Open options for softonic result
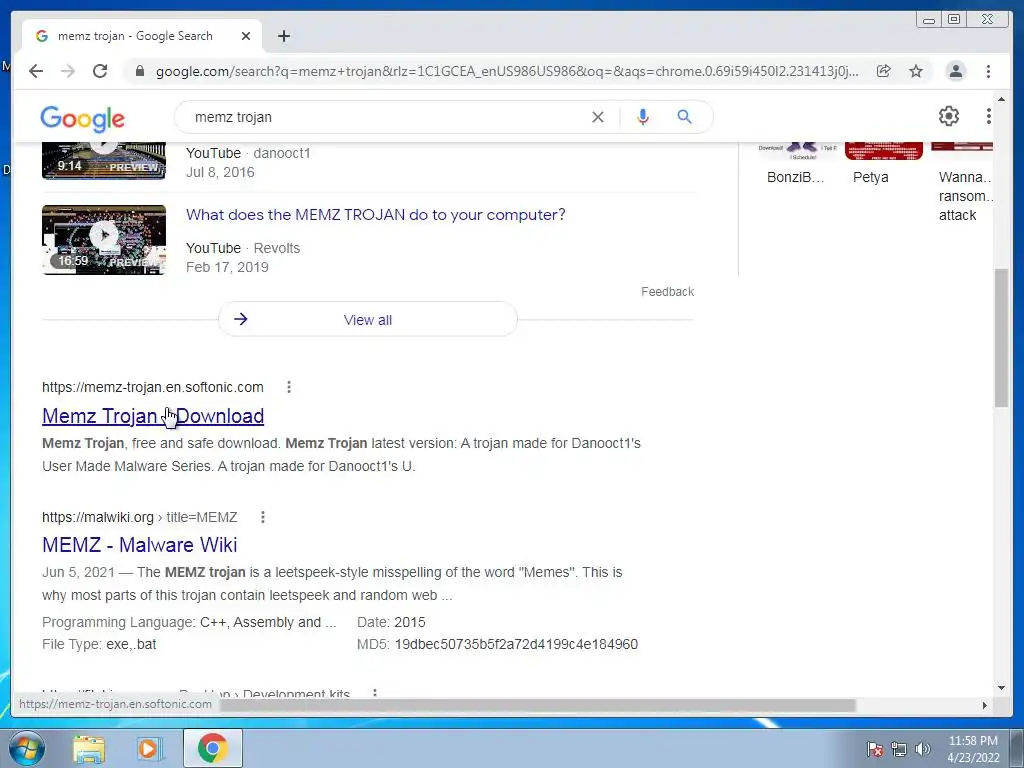The width and height of the screenshot is (1024, 768). click(x=289, y=387)
